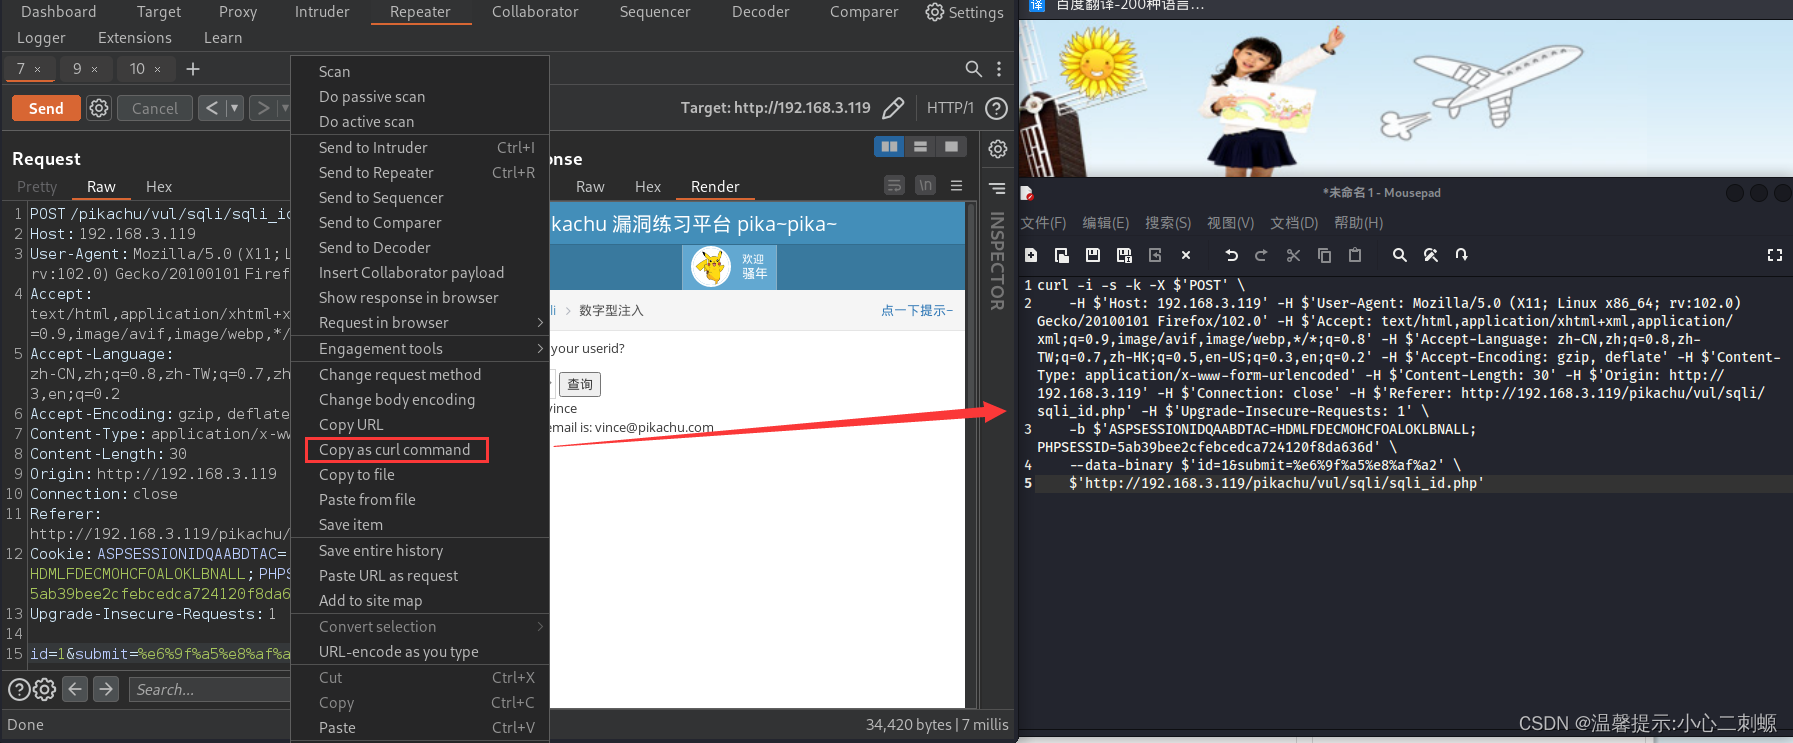The image size is (1793, 743).
Task: Select top-bottom request/response layout
Action: (920, 147)
